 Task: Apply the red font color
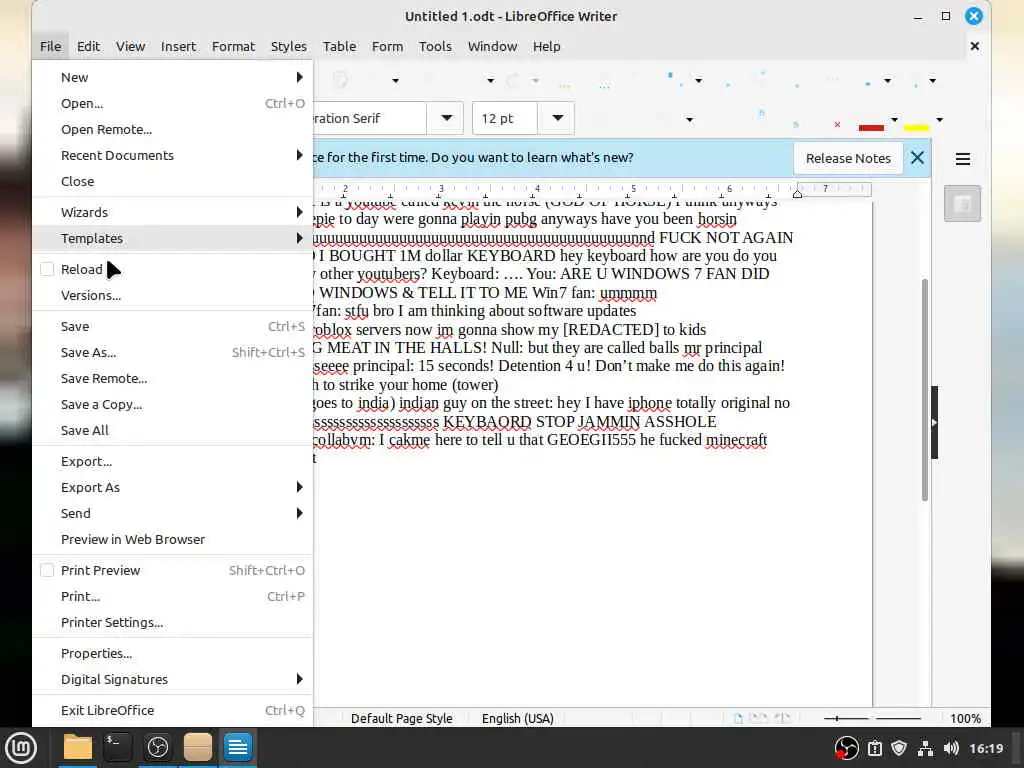click(871, 121)
